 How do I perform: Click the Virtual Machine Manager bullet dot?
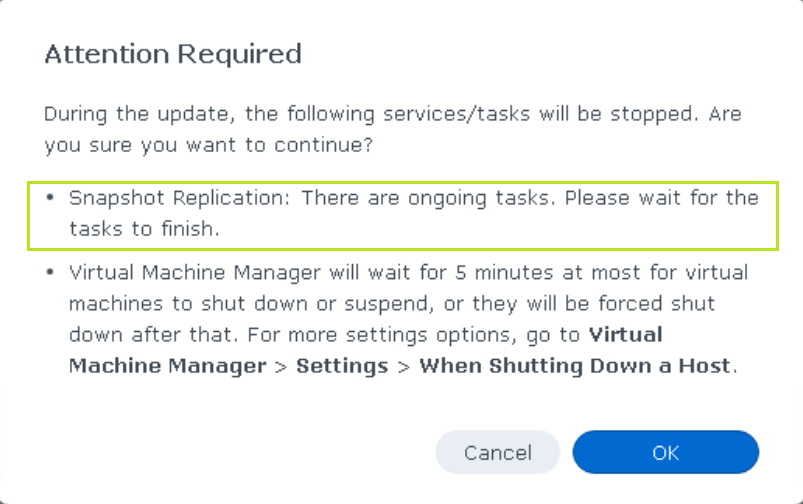point(50,273)
